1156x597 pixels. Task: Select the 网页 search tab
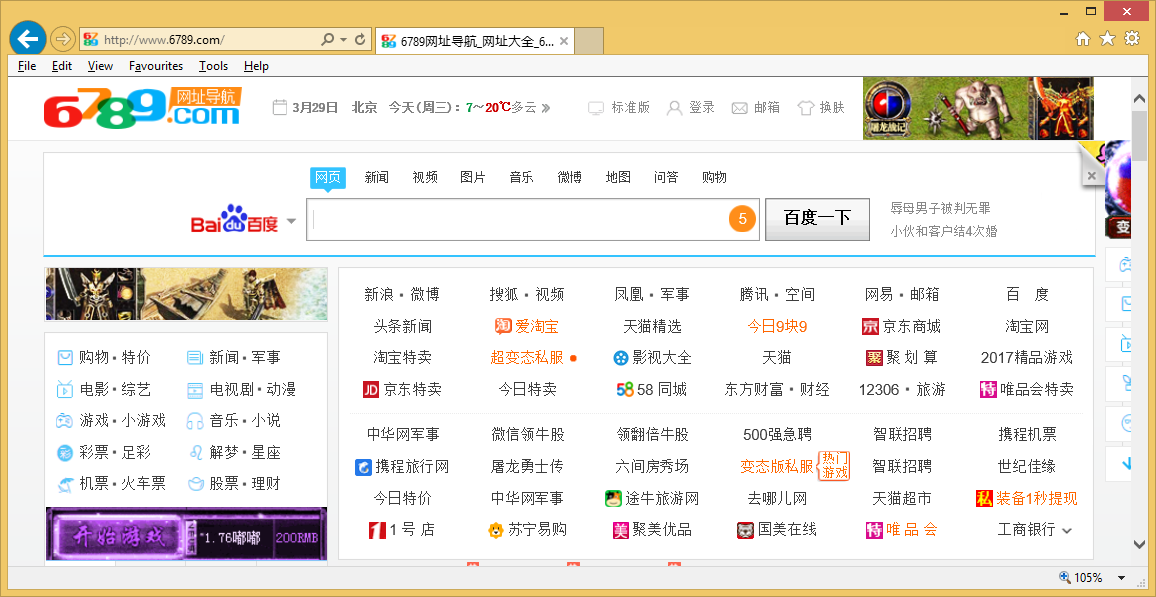point(327,177)
